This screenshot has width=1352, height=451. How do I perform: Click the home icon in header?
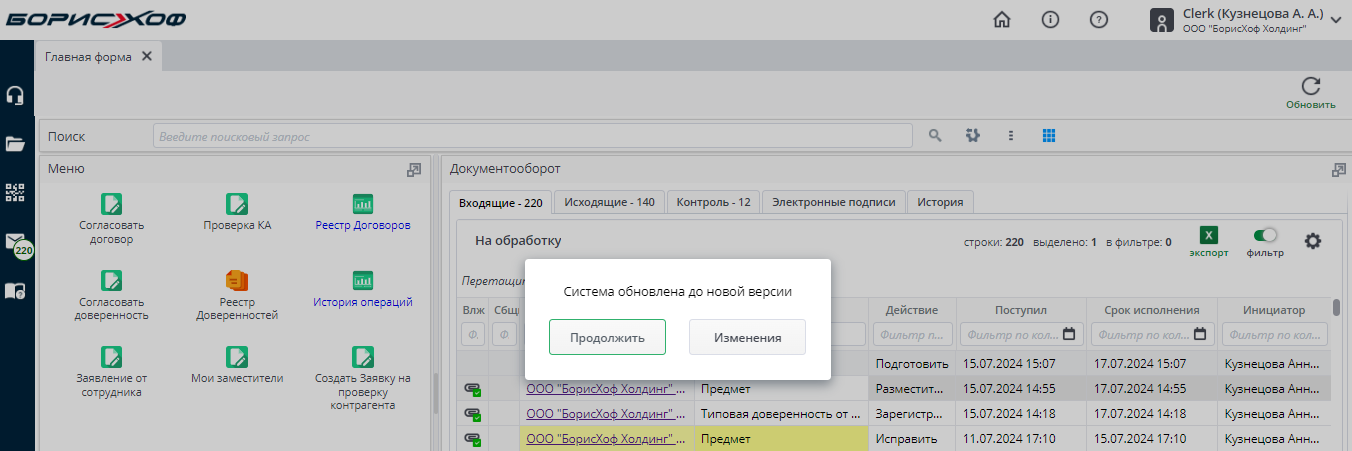click(x=1001, y=20)
